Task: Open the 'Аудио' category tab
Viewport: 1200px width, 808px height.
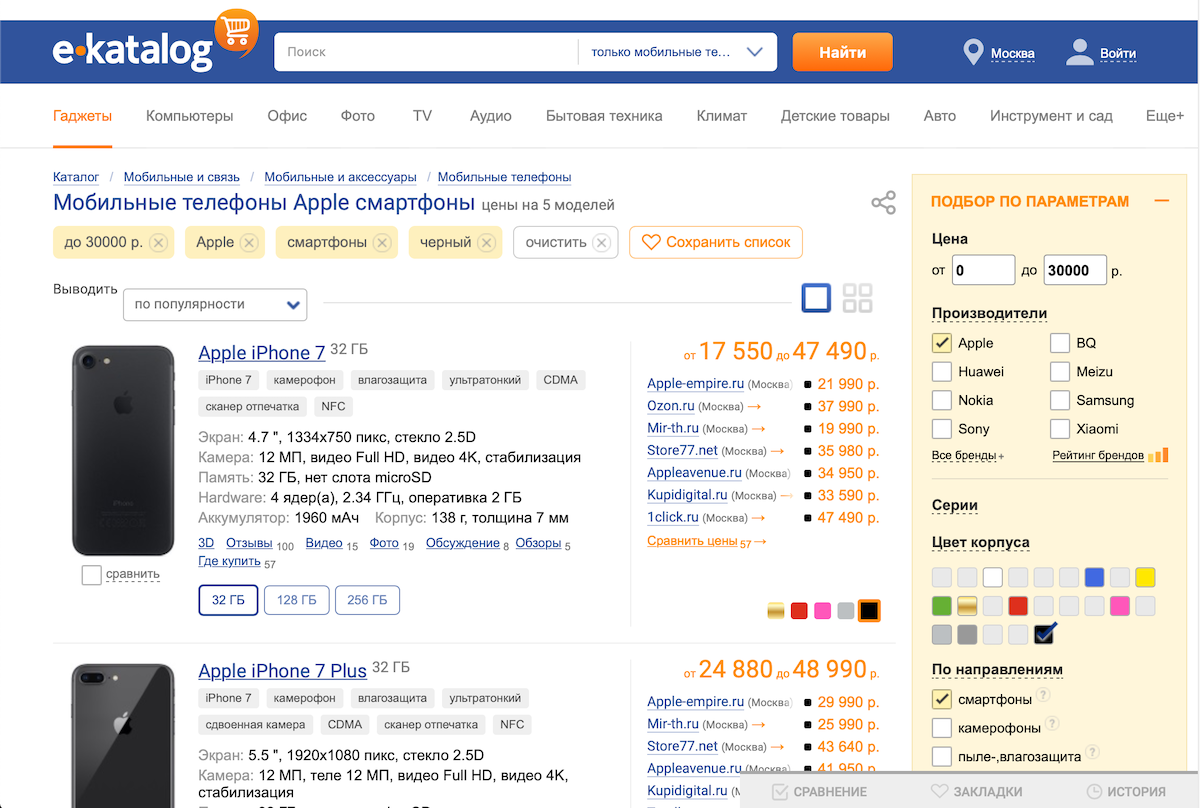Action: click(x=491, y=116)
